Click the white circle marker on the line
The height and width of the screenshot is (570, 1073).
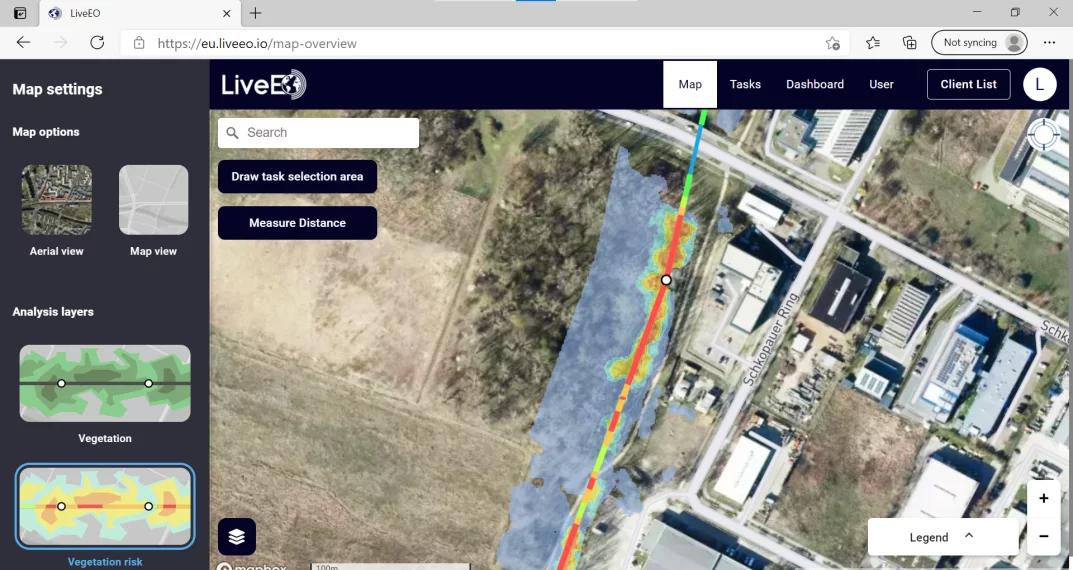666,280
